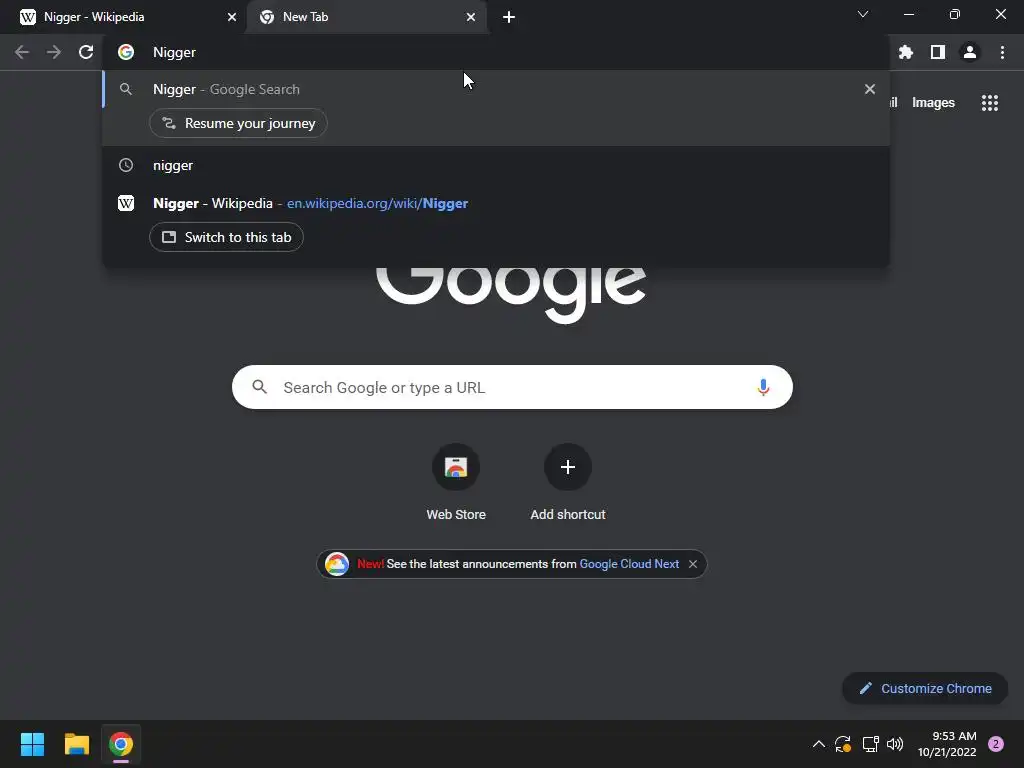Open the Web Store shortcut
1024x768 pixels.
456,482
